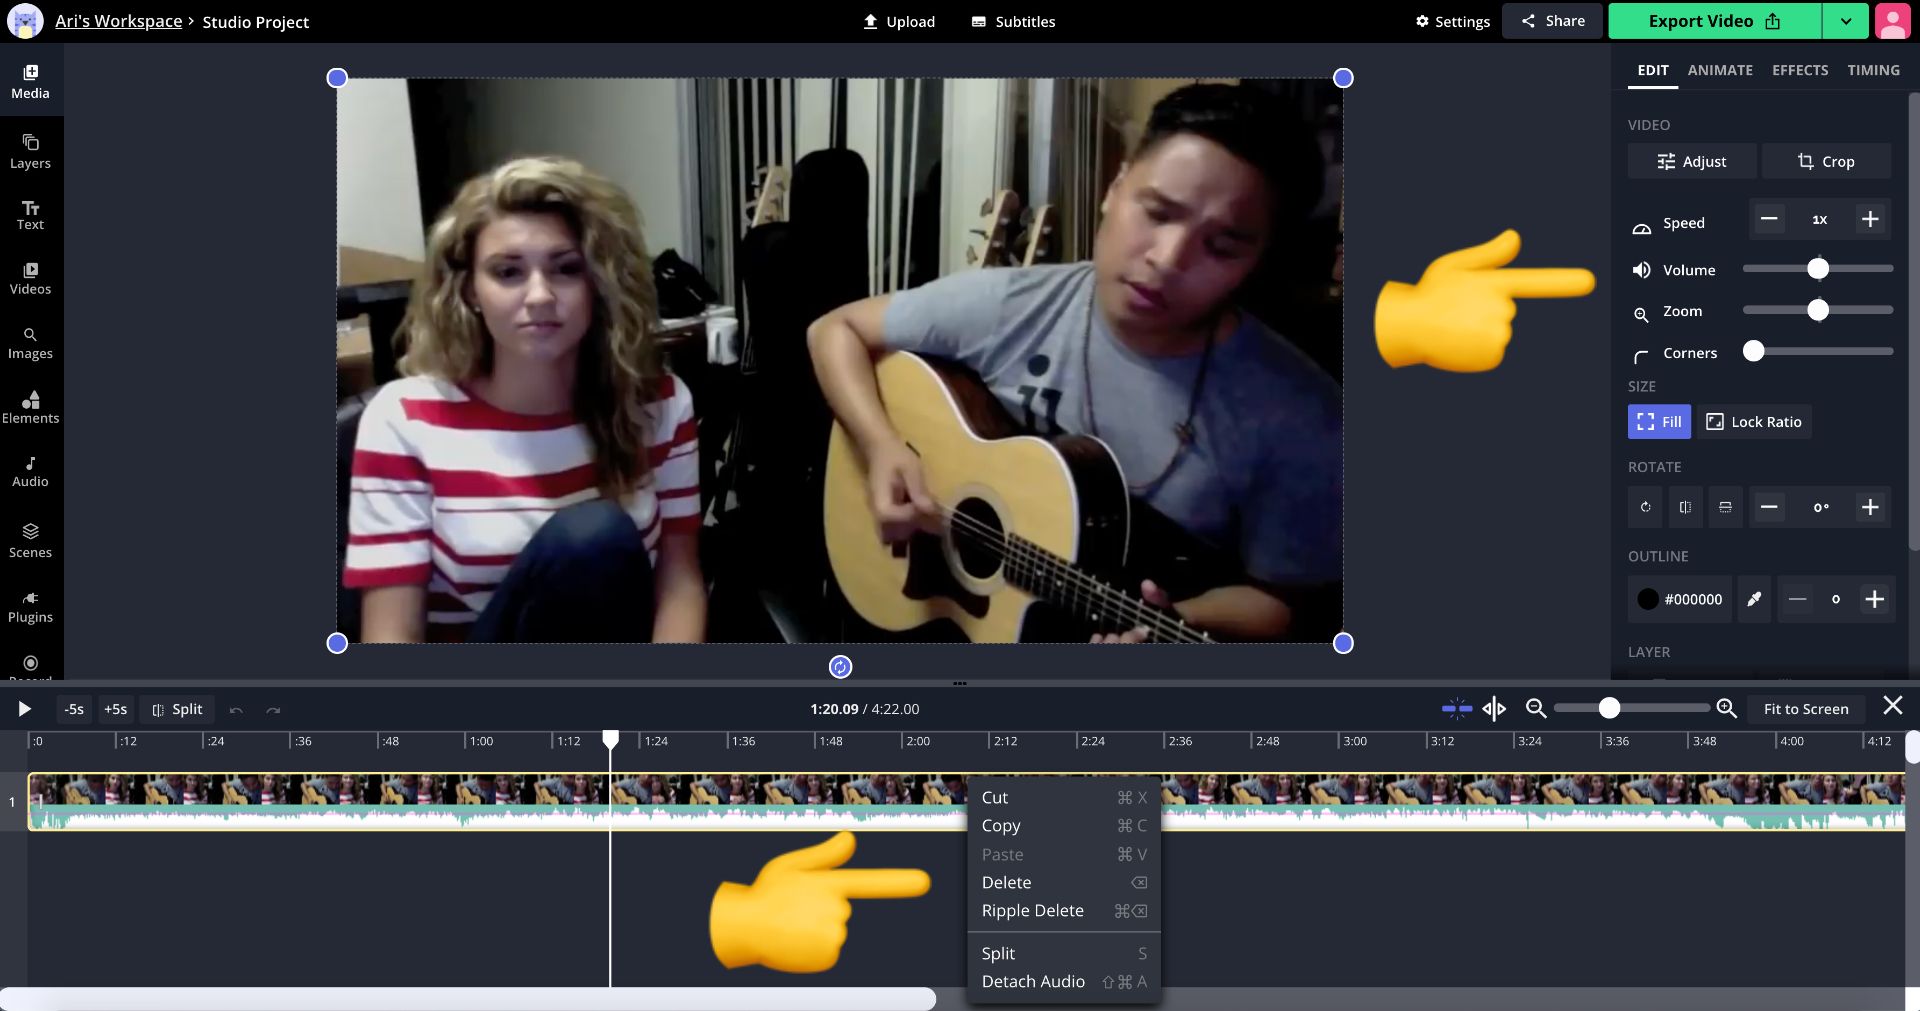Toggle the Lock Ratio option
The image size is (1920, 1011).
(1754, 422)
